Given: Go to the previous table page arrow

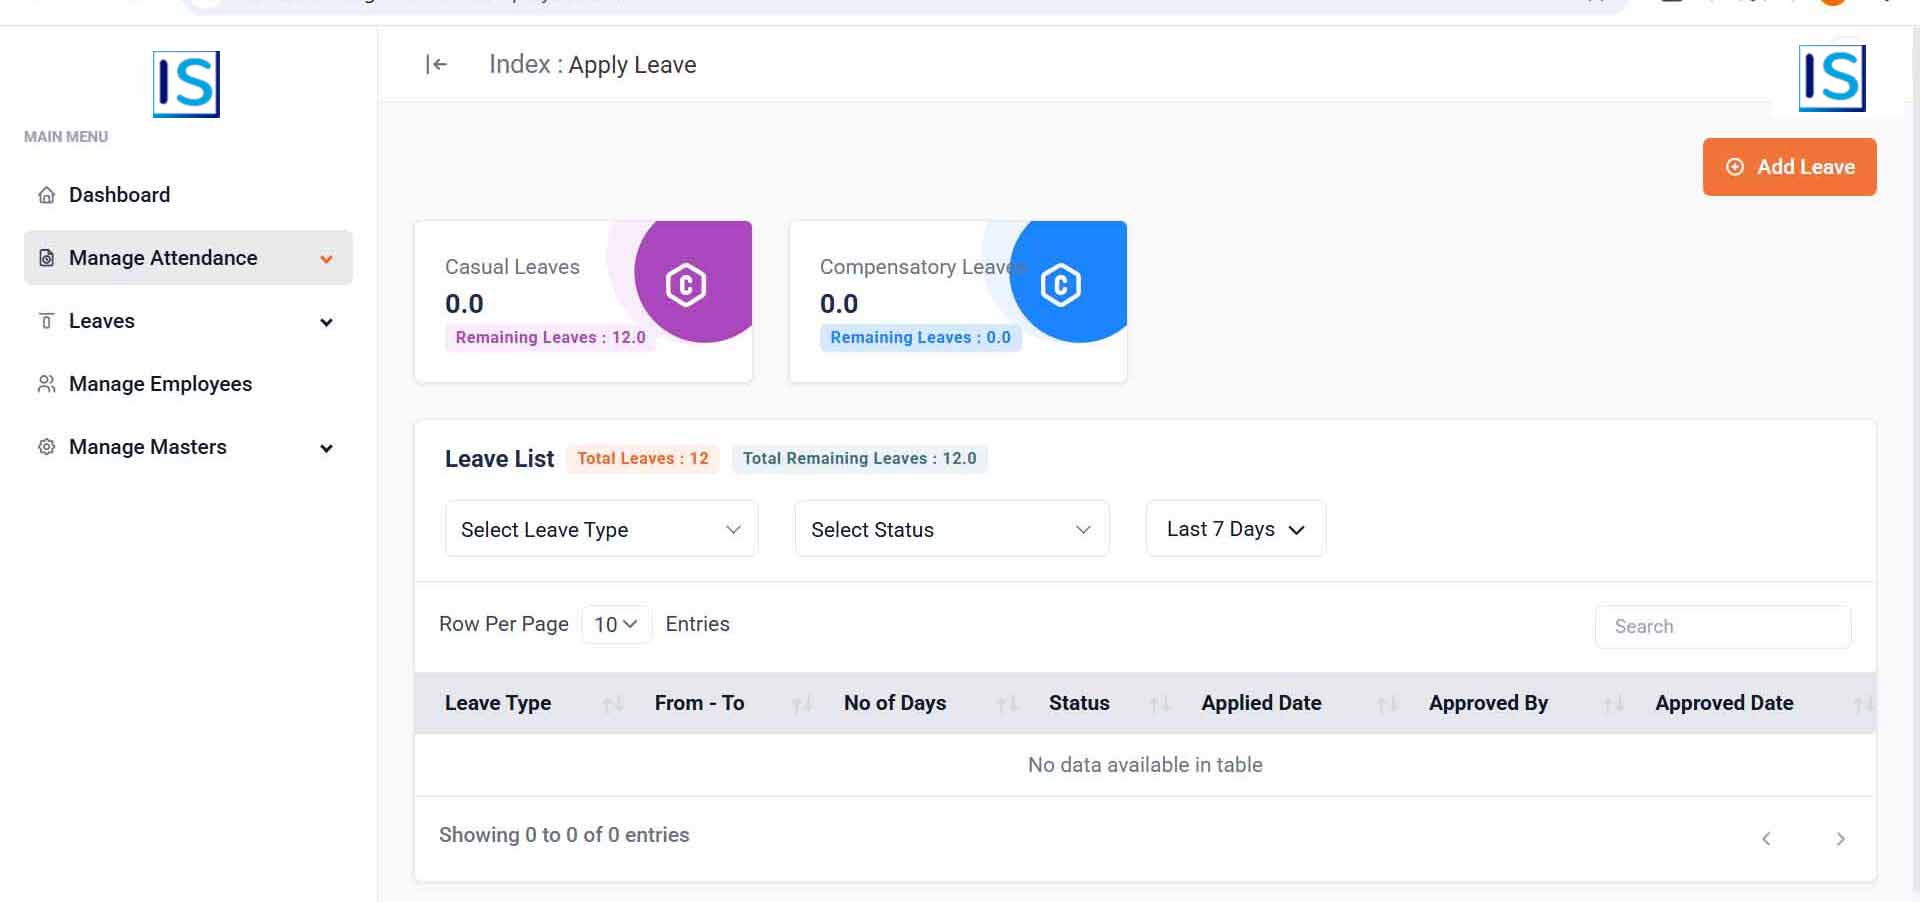Looking at the screenshot, I should pos(1766,839).
